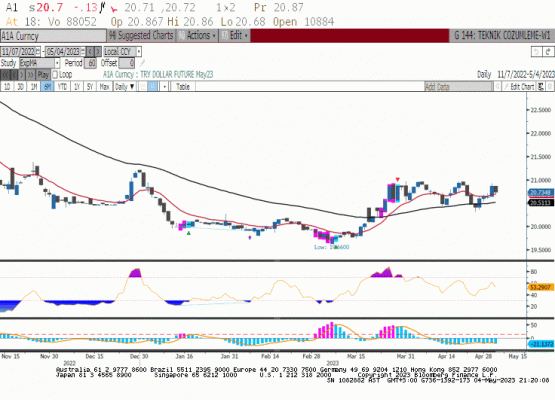Click the A1A Curncy : TRY DOLLAR FUTURE May23 legend
This screenshot has width=555, height=400.
tap(158, 75)
